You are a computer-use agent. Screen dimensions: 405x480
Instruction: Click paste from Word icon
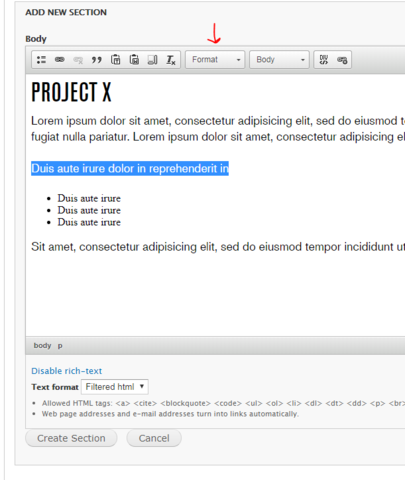pos(134,60)
